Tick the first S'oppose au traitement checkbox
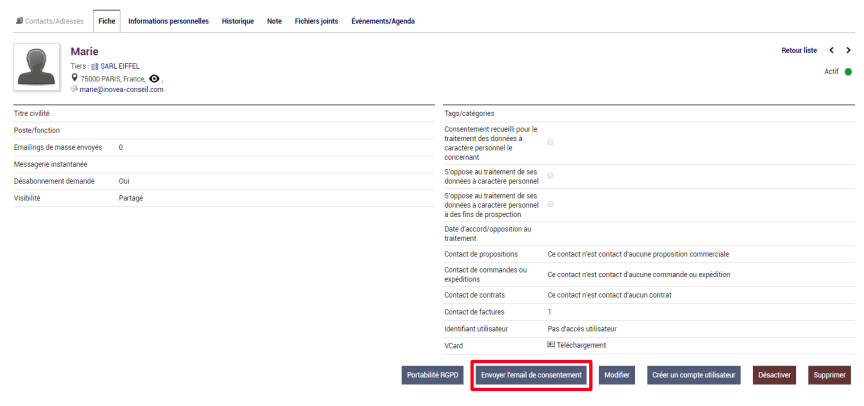 (x=550, y=175)
